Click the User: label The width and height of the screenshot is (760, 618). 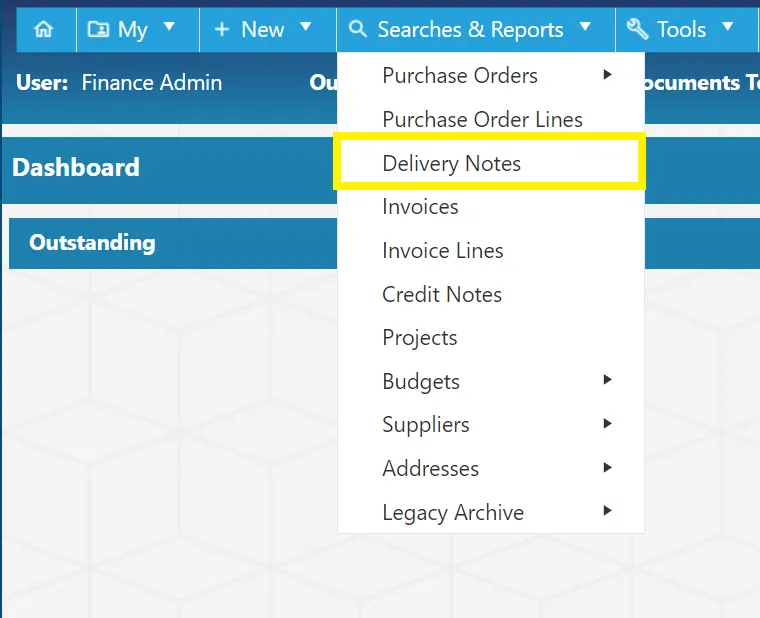[42, 82]
